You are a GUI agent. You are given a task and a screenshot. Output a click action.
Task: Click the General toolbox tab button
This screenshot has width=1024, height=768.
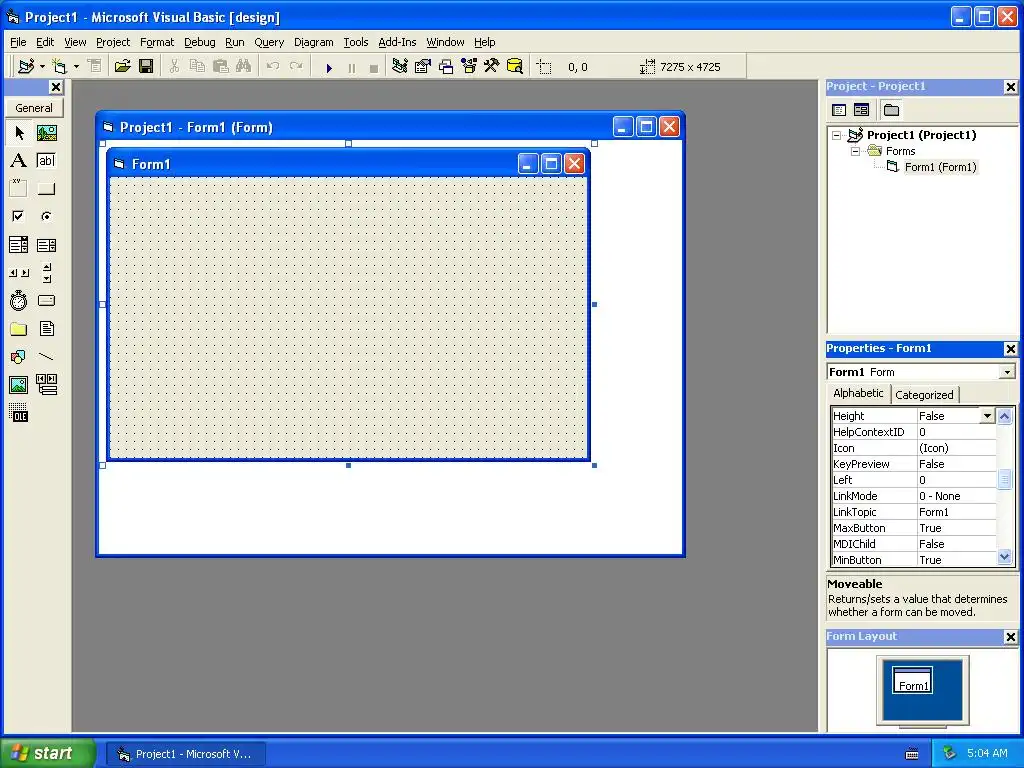34,108
